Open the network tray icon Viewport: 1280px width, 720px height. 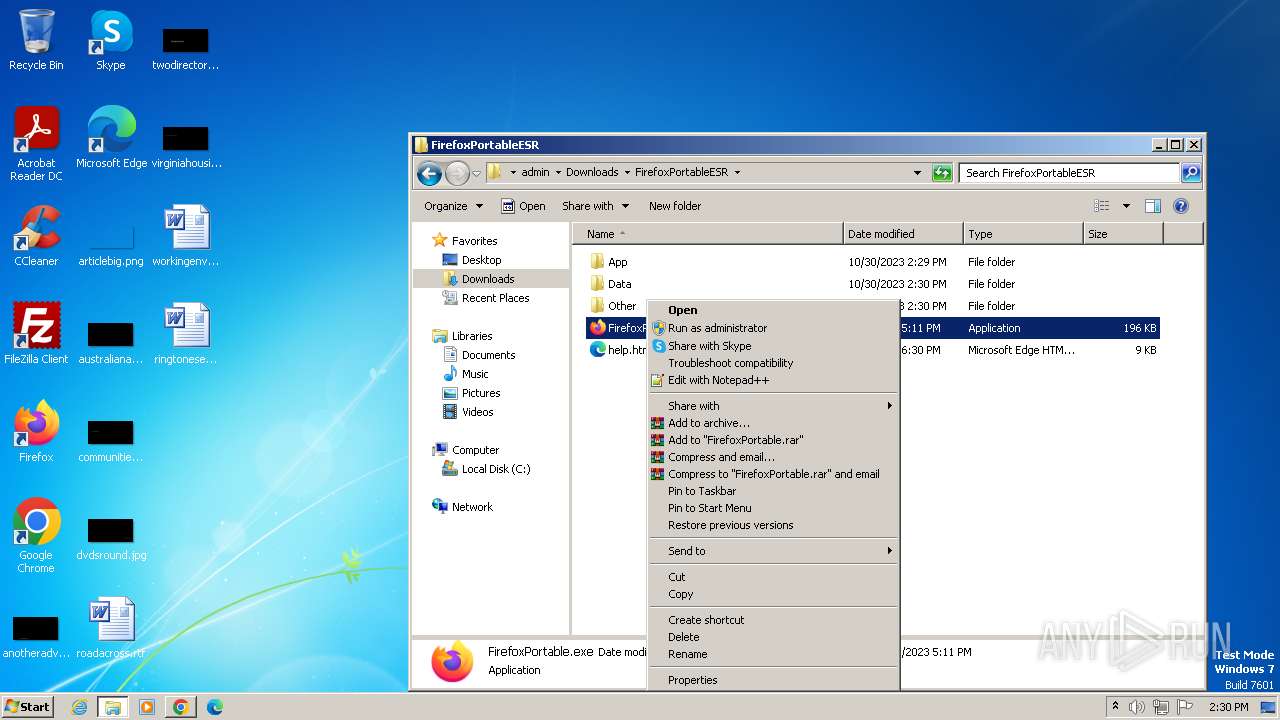tap(1161, 707)
